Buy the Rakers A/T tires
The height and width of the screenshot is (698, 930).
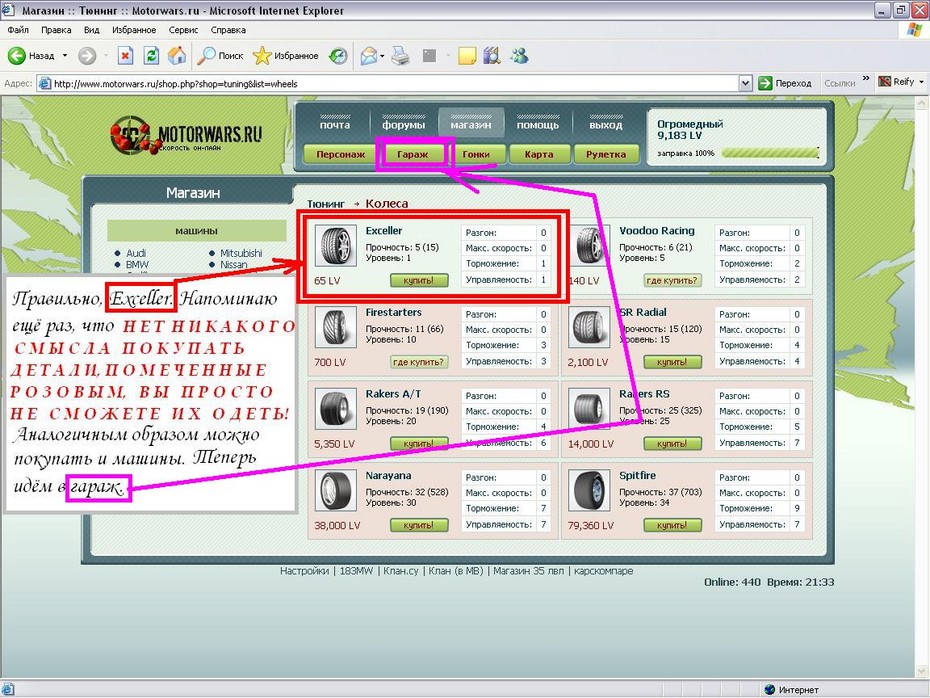tap(419, 443)
